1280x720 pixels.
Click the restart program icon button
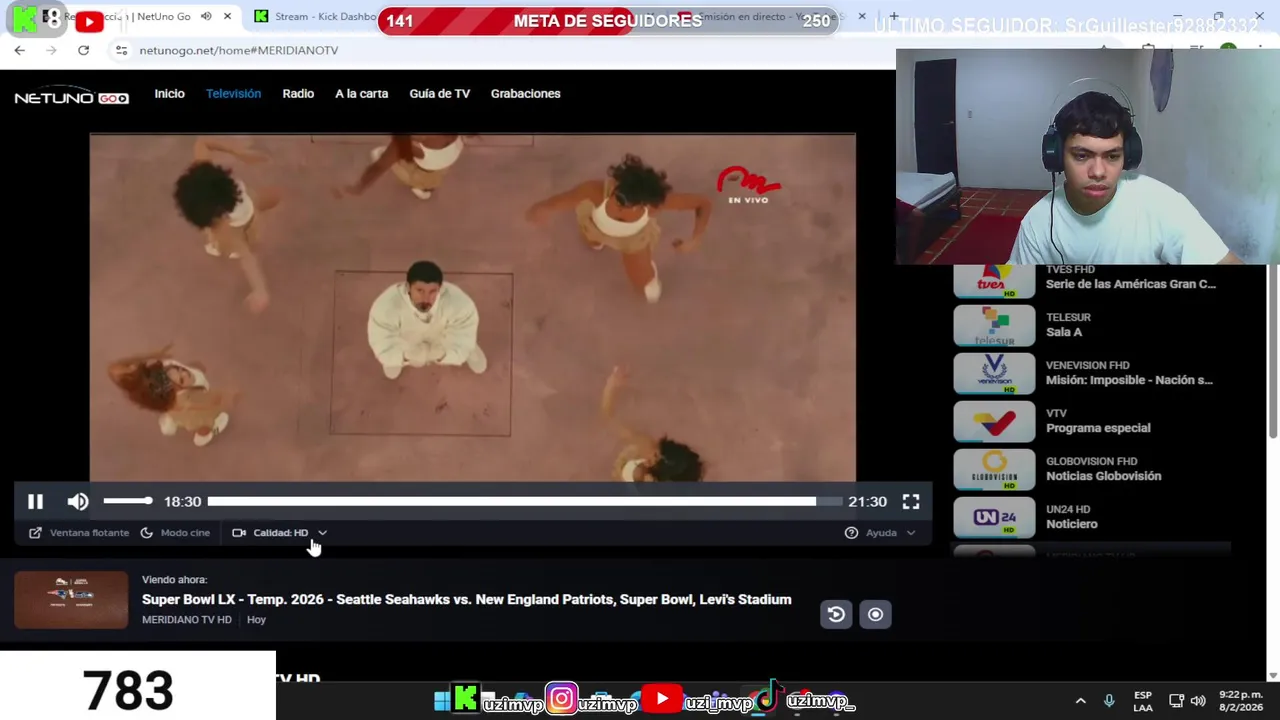pyautogui.click(x=836, y=615)
